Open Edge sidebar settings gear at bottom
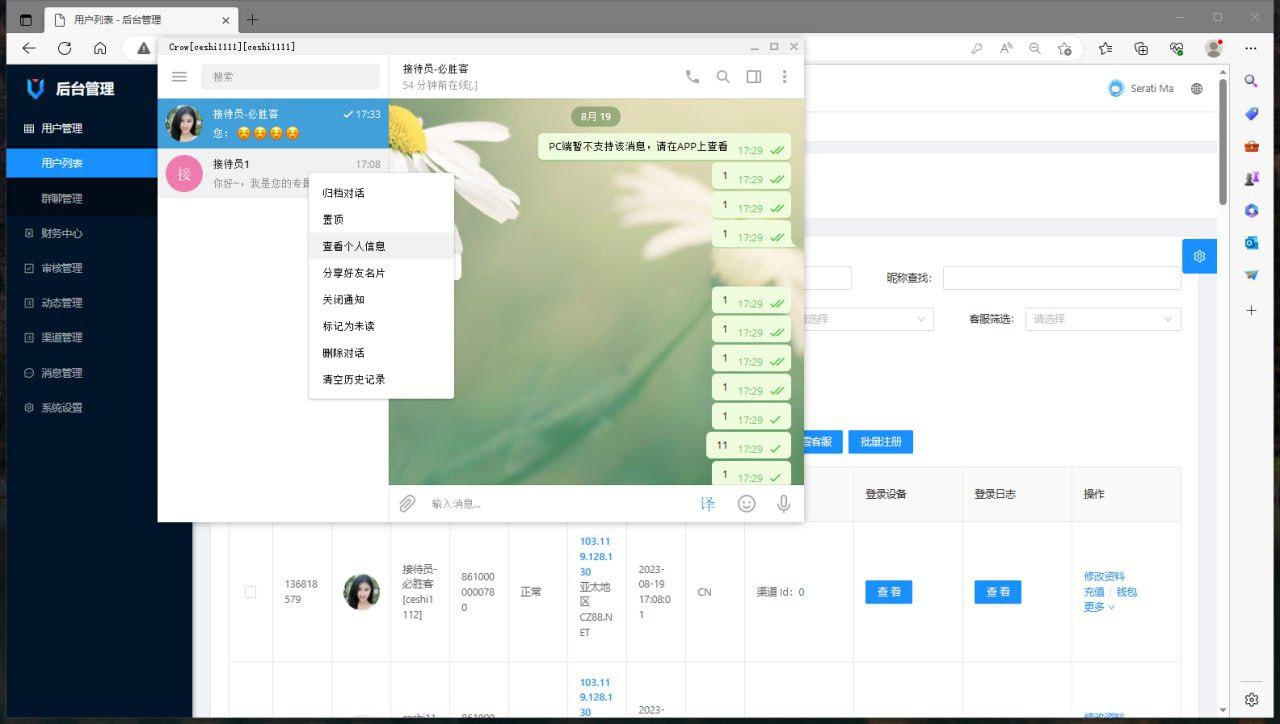The width and height of the screenshot is (1280, 724). [x=1251, y=700]
